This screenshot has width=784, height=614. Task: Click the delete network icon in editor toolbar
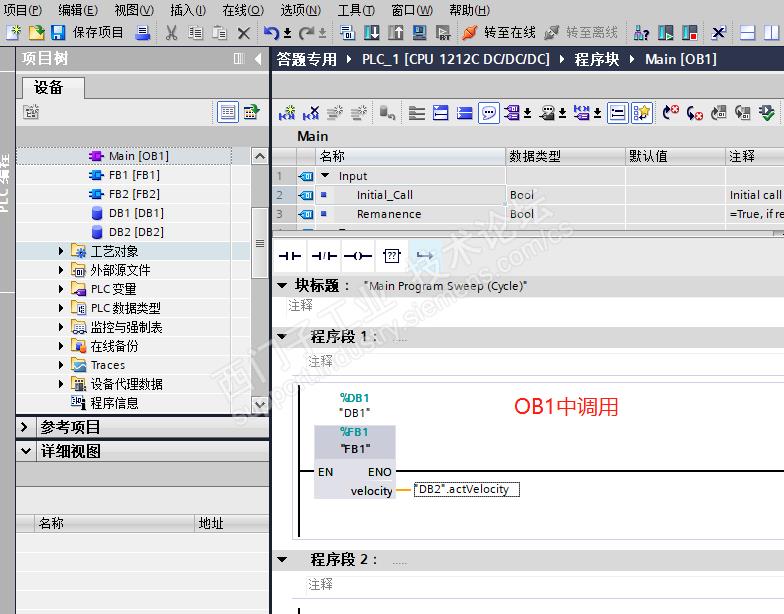click(x=311, y=113)
